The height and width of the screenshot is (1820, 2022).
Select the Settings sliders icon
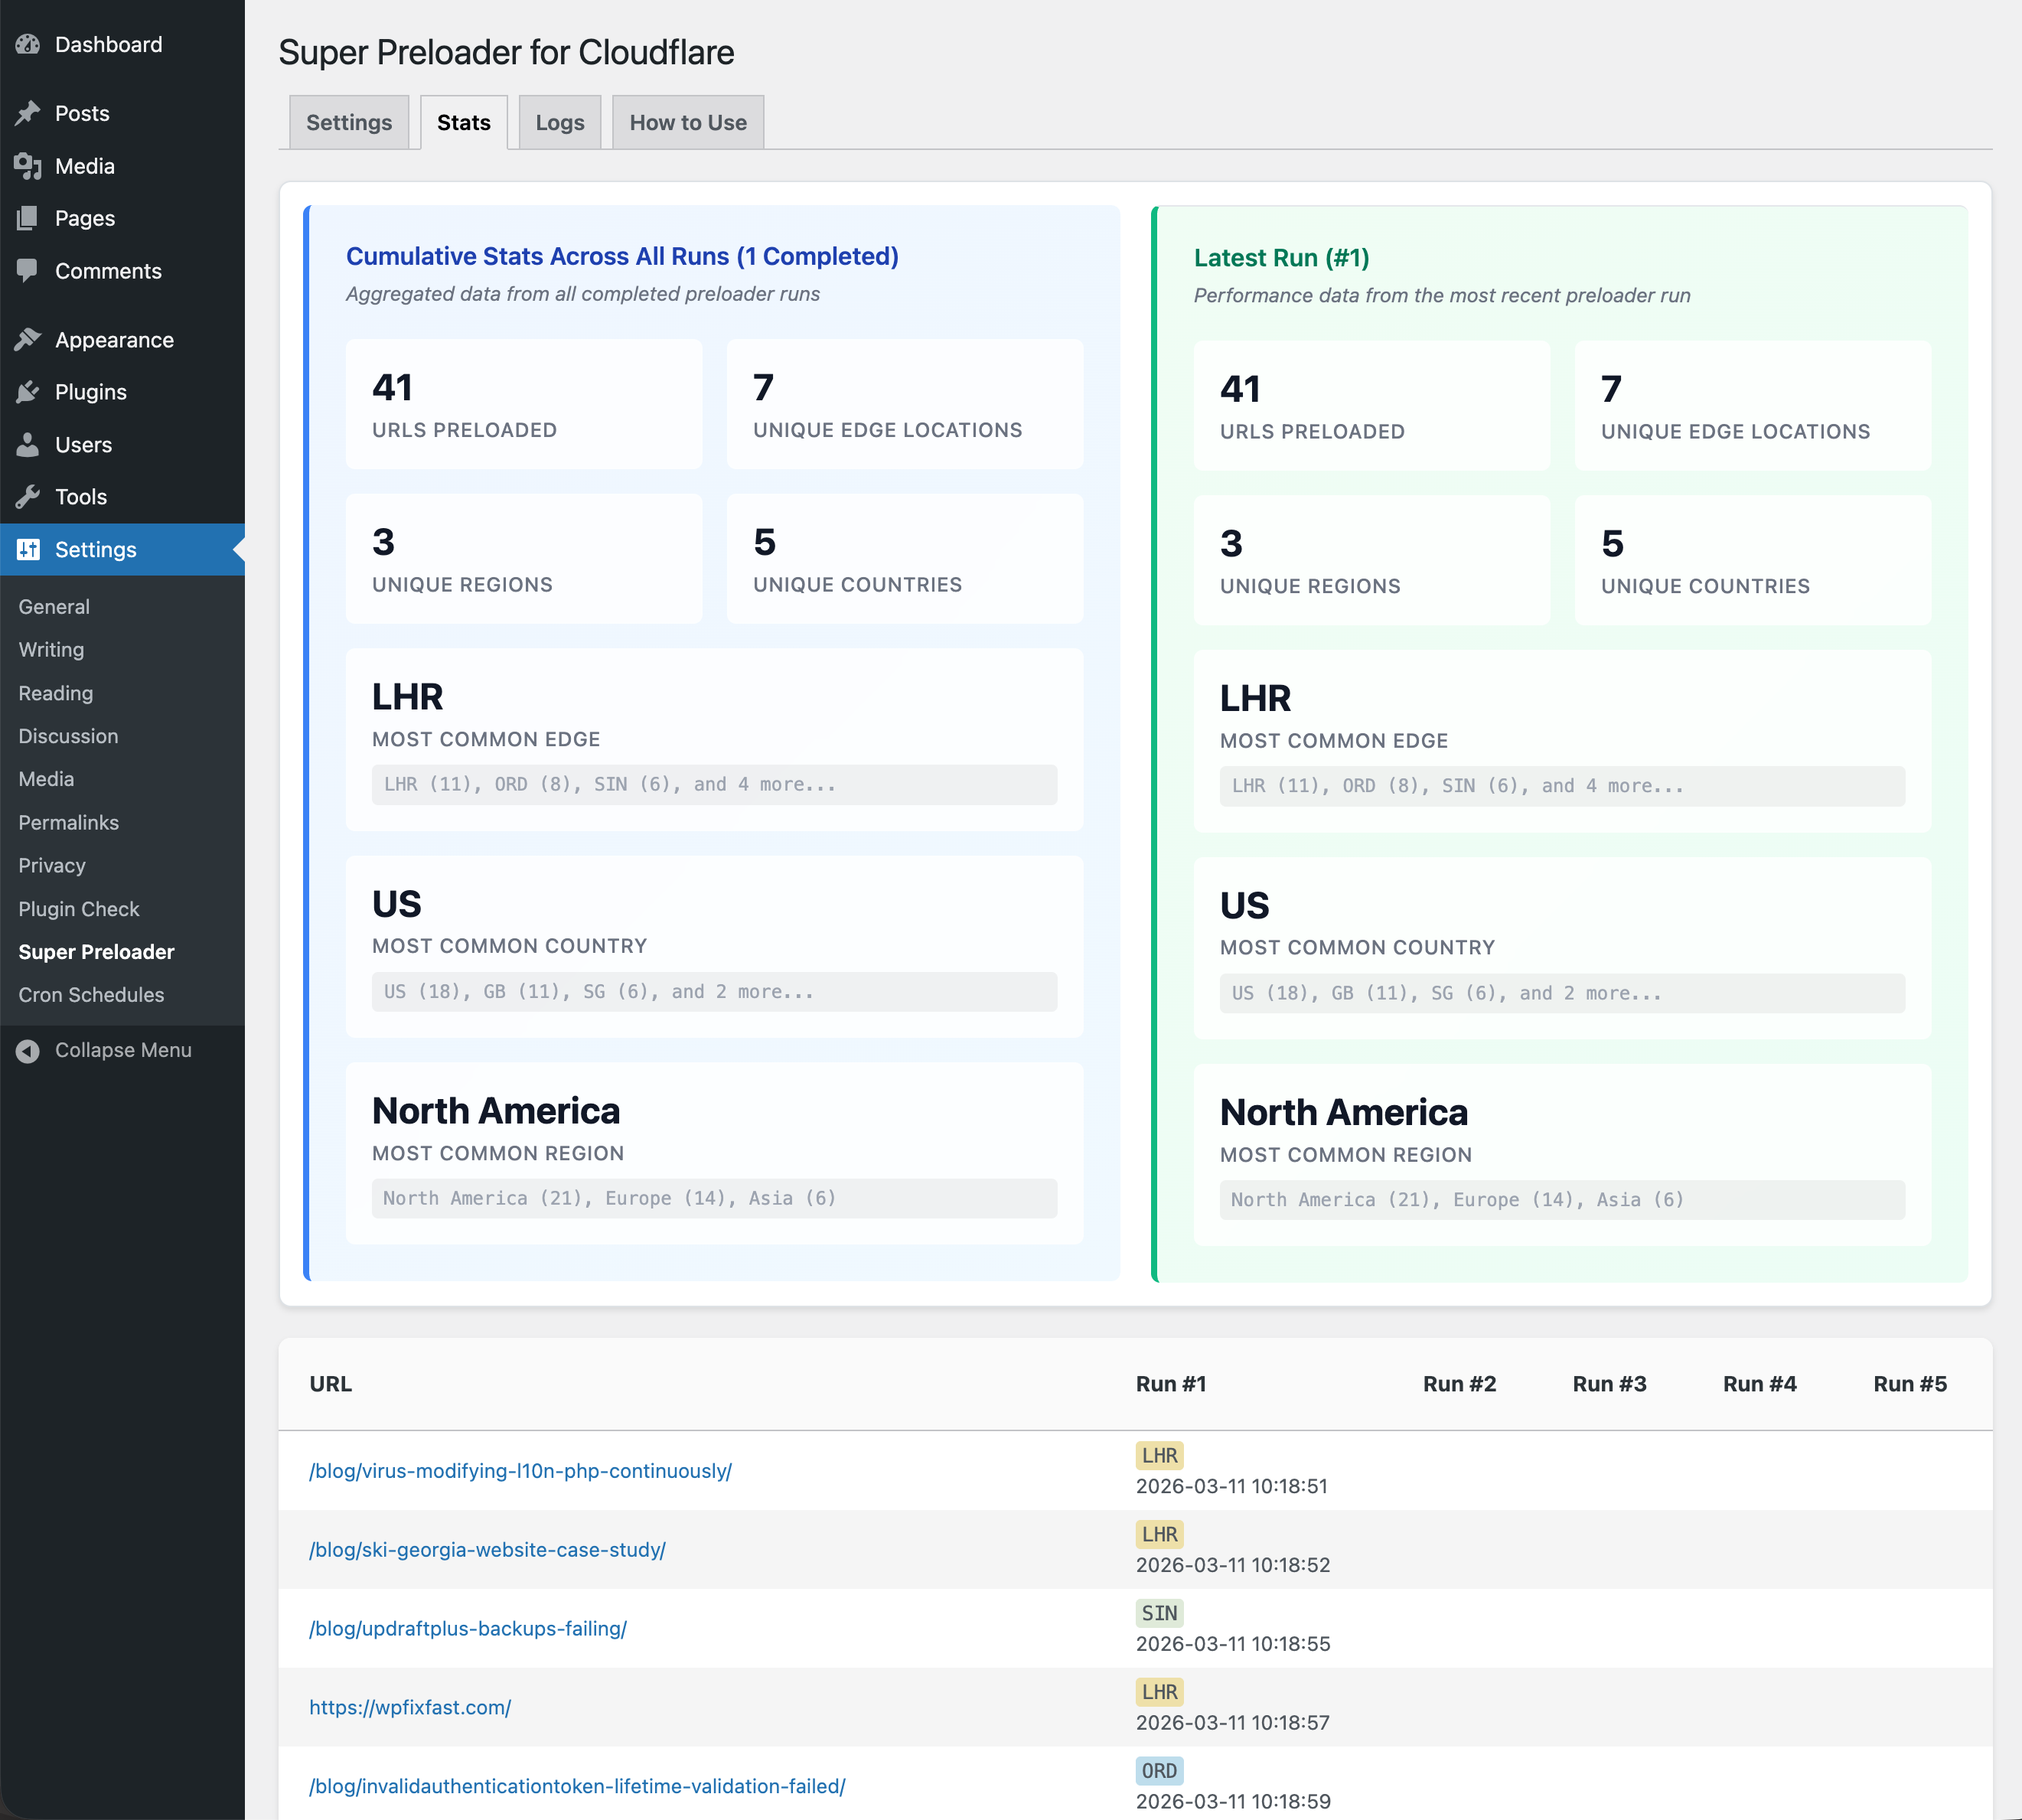(x=28, y=549)
